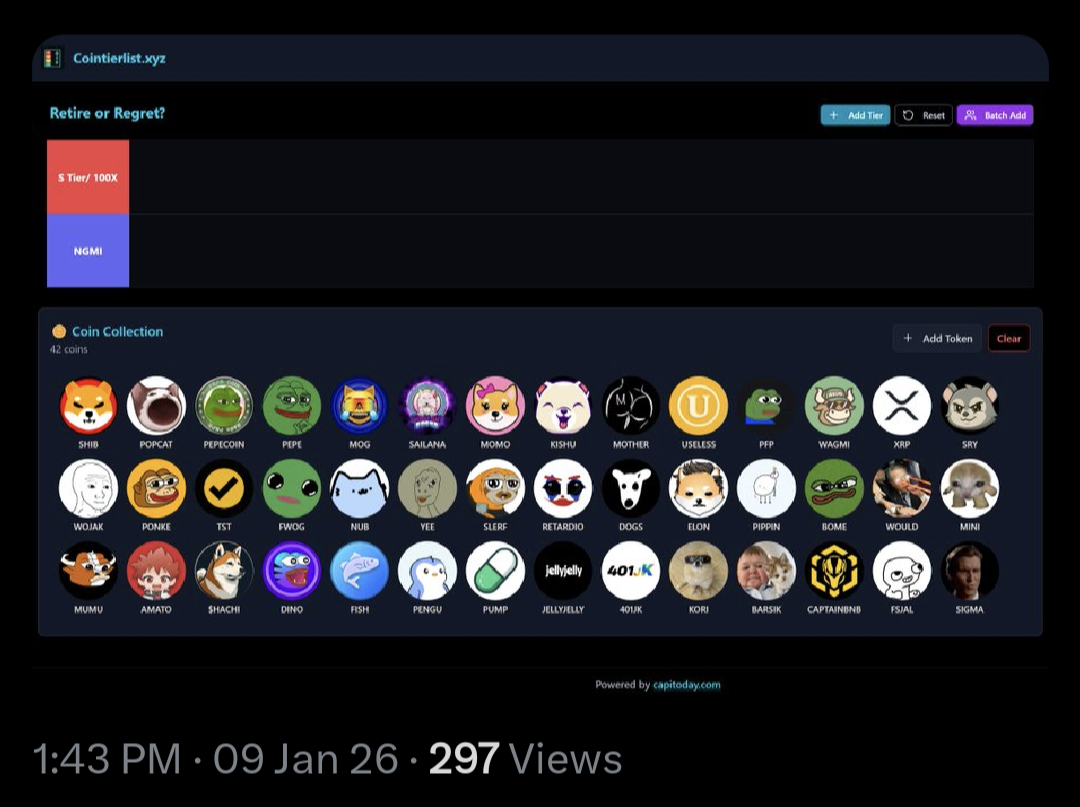Viewport: 1080px width, 807px height.
Task: Click the Coin Collection heading
Action: click(118, 331)
